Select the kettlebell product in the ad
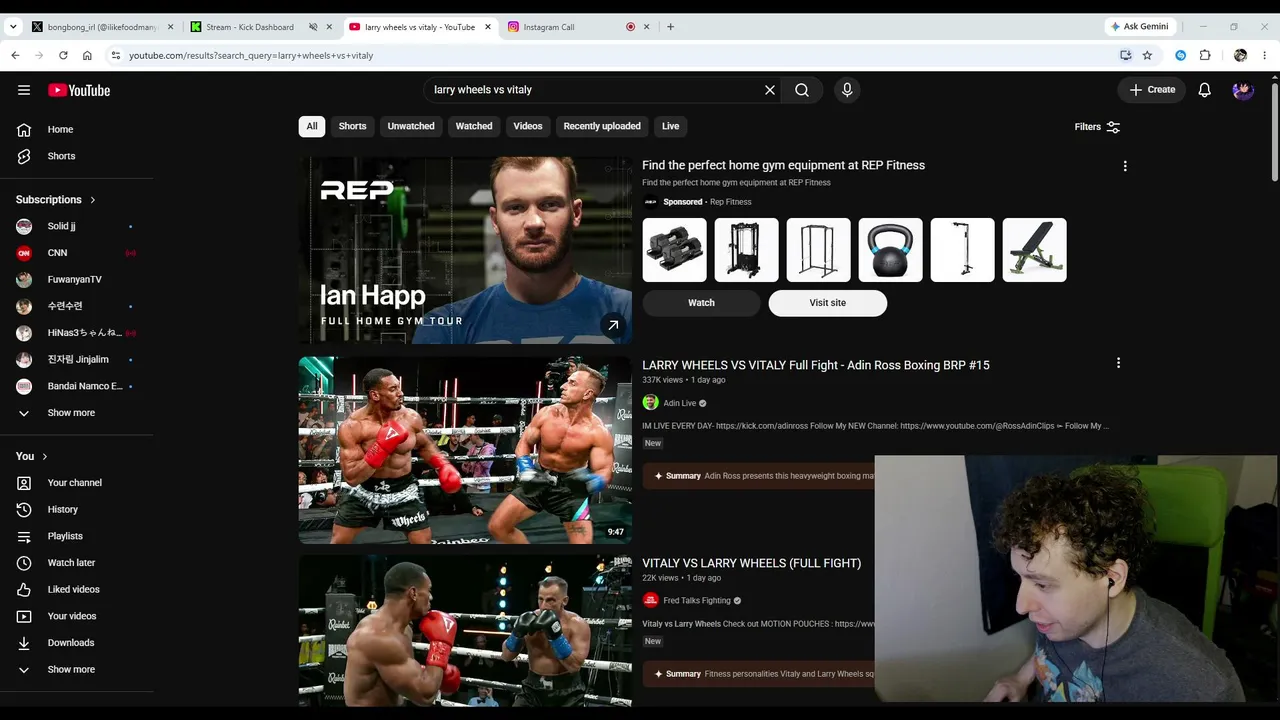Viewport: 1280px width, 720px height. (891, 250)
